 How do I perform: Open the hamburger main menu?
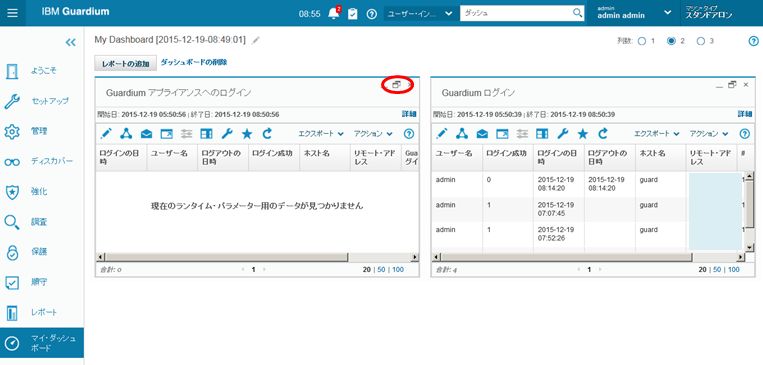coord(13,13)
